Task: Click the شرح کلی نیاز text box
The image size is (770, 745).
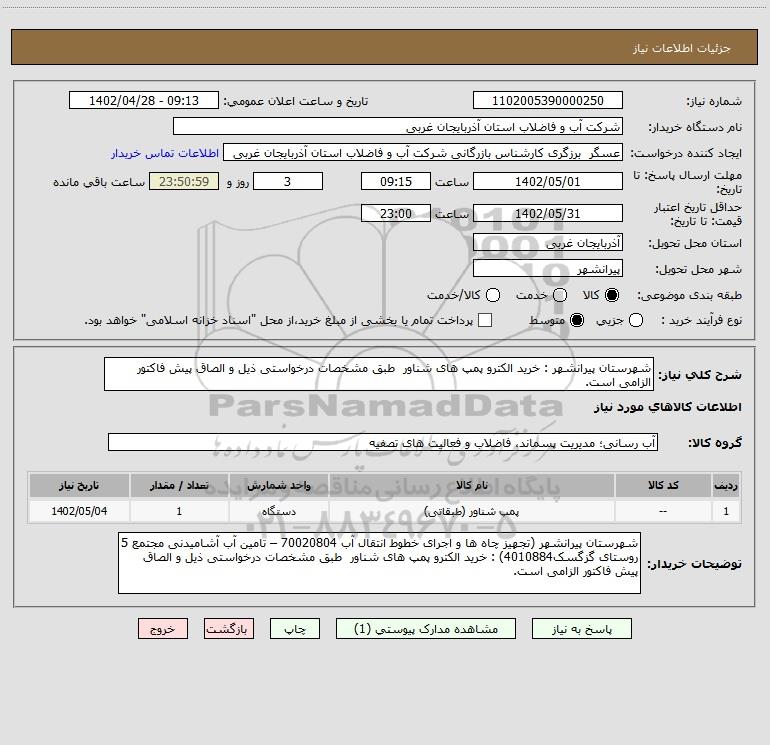Action: click(x=379, y=374)
